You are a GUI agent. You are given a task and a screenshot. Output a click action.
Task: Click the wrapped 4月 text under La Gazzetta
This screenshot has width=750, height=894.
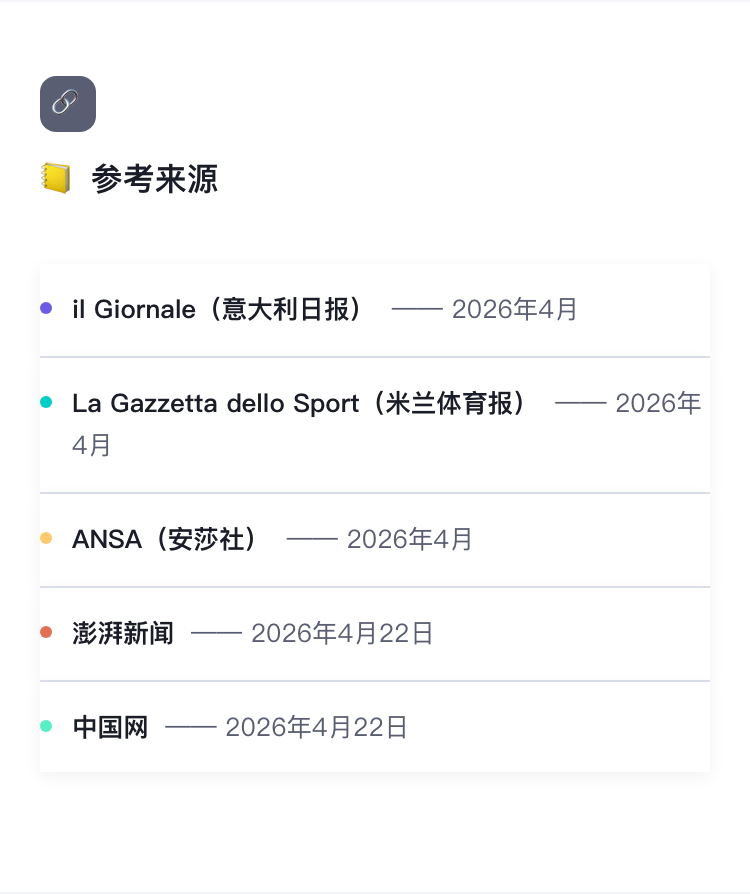(x=92, y=446)
